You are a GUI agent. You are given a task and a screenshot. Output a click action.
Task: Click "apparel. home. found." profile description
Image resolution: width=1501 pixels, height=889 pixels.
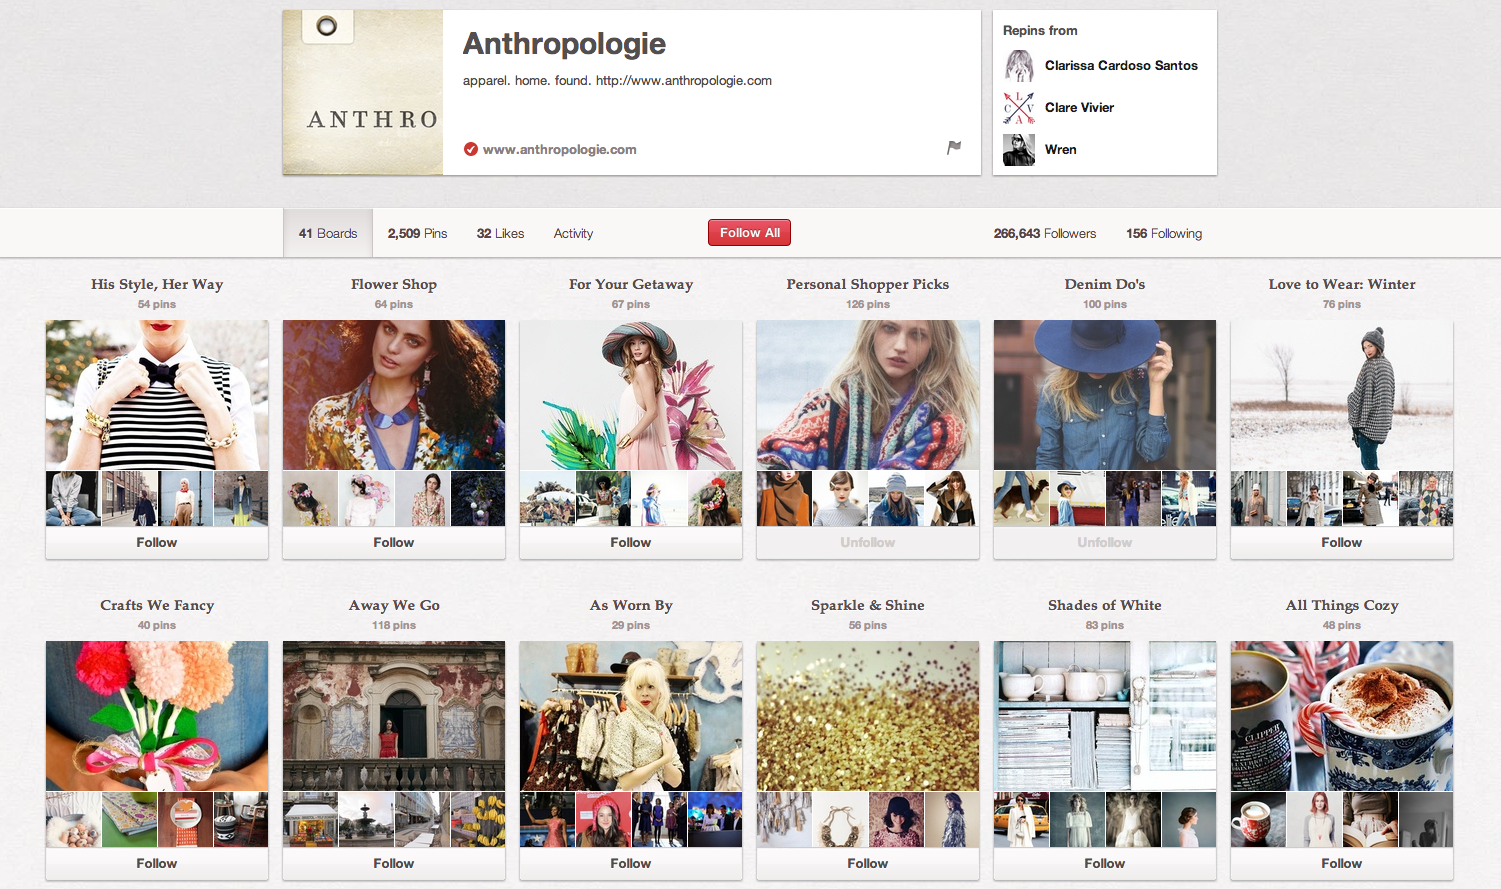click(526, 80)
